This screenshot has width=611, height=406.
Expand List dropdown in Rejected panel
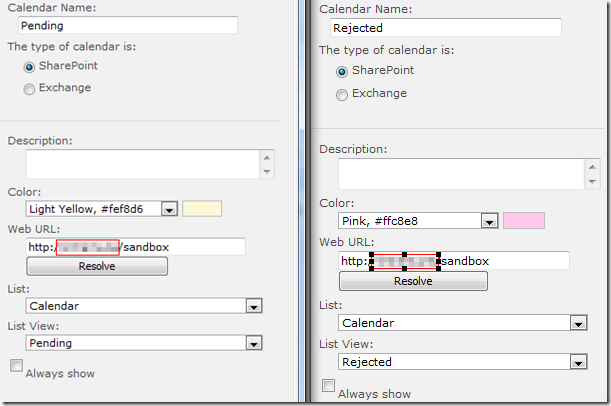[x=577, y=323]
